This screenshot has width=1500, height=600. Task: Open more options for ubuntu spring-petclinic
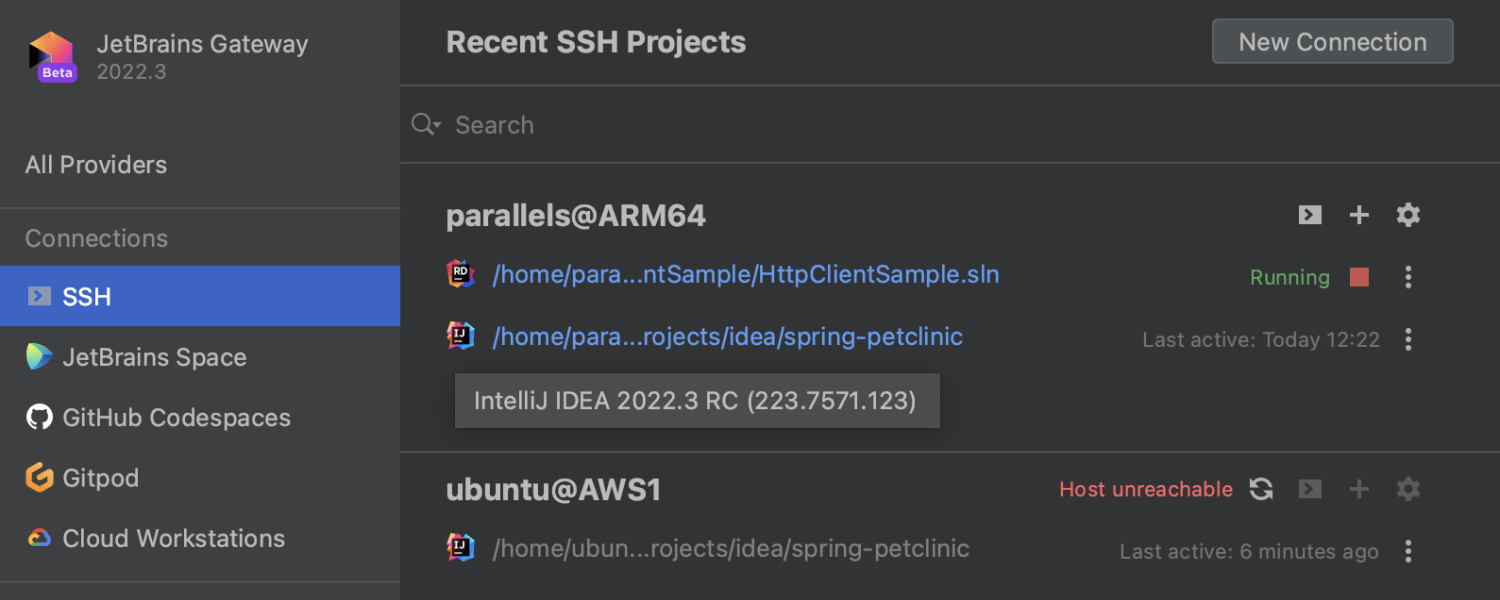click(1408, 551)
